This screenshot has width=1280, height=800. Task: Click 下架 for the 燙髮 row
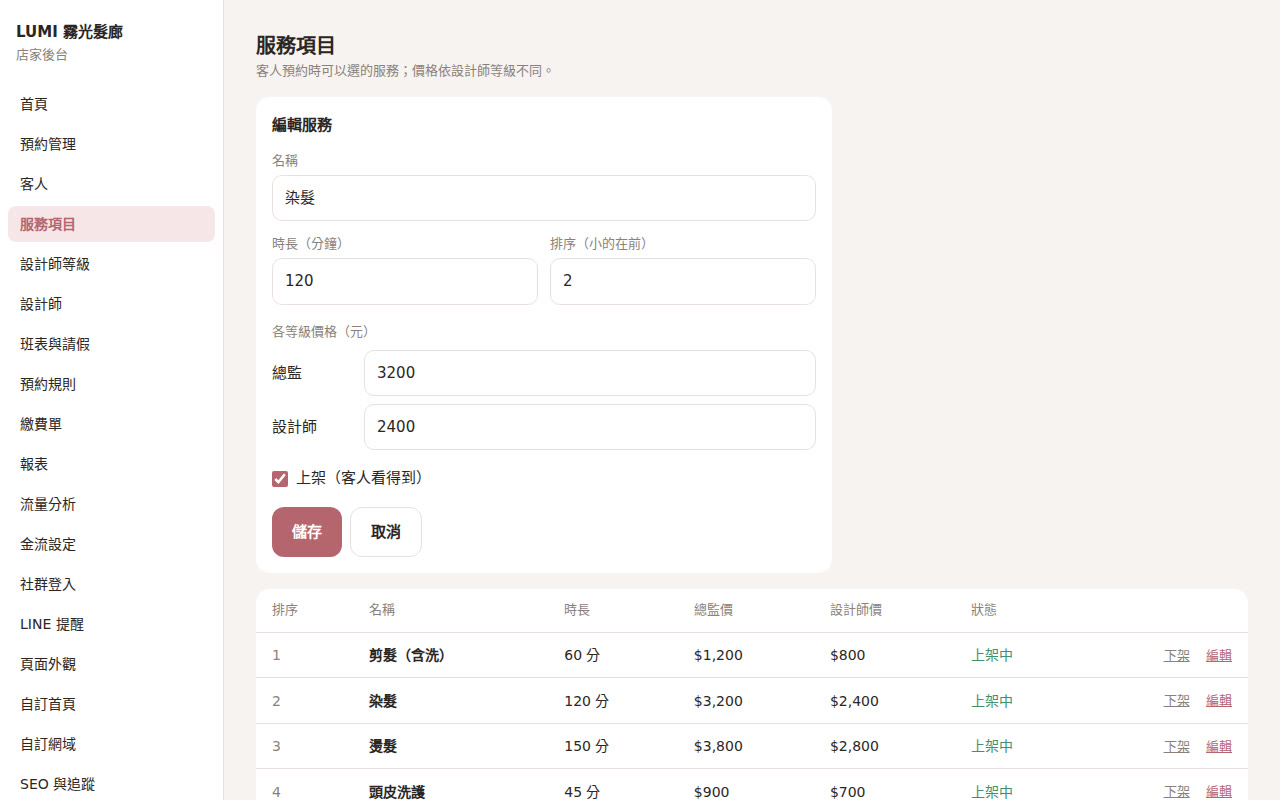point(1177,746)
